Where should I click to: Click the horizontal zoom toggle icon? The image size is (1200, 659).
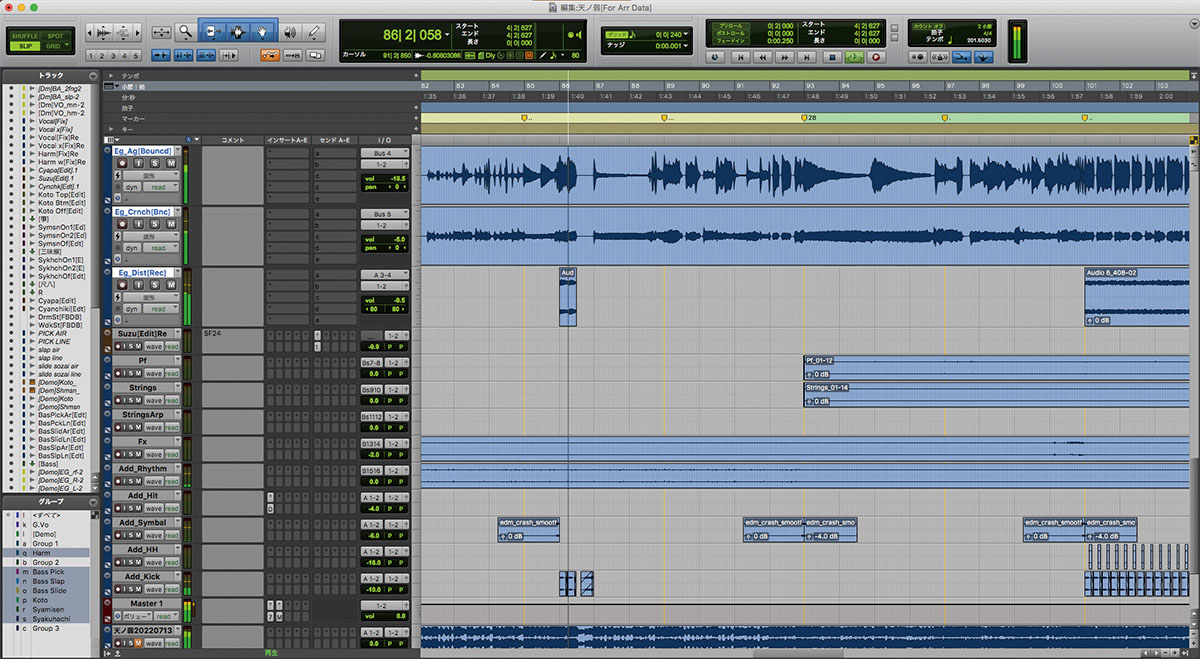(x=161, y=32)
